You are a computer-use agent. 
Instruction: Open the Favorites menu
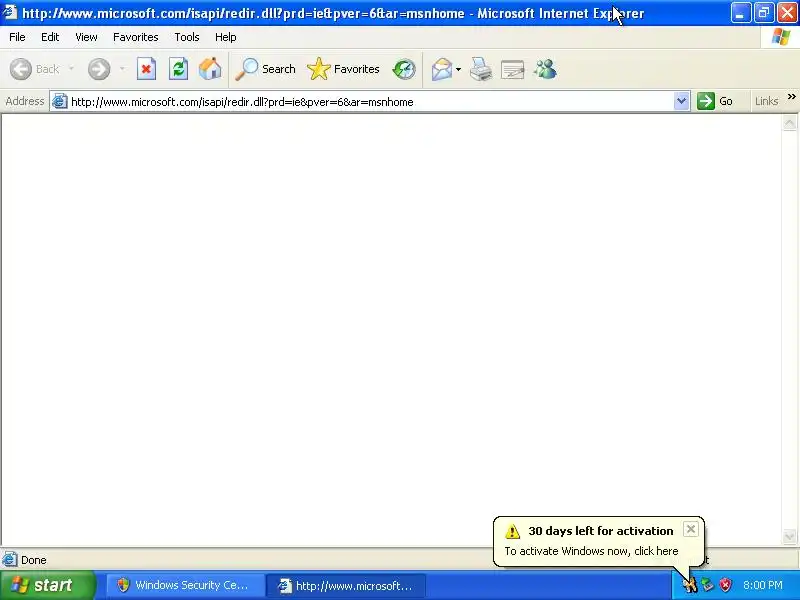tap(135, 37)
